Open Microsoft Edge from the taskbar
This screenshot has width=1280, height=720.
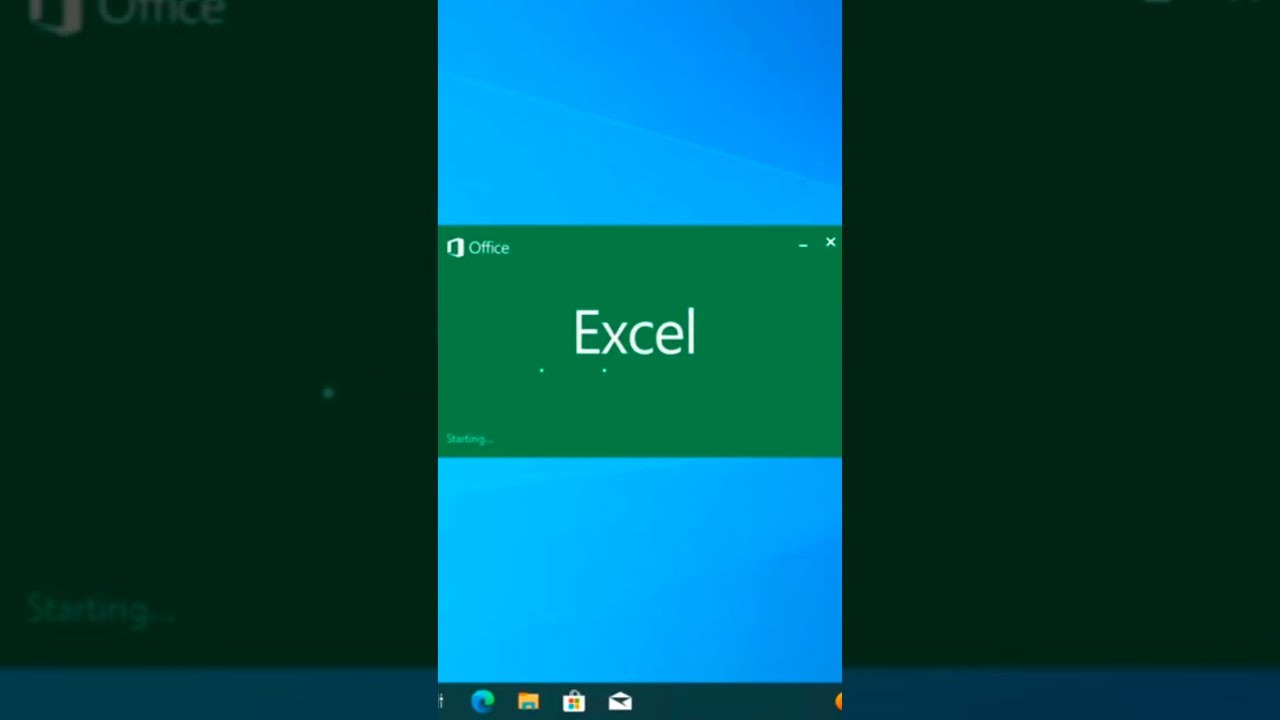pyautogui.click(x=483, y=701)
